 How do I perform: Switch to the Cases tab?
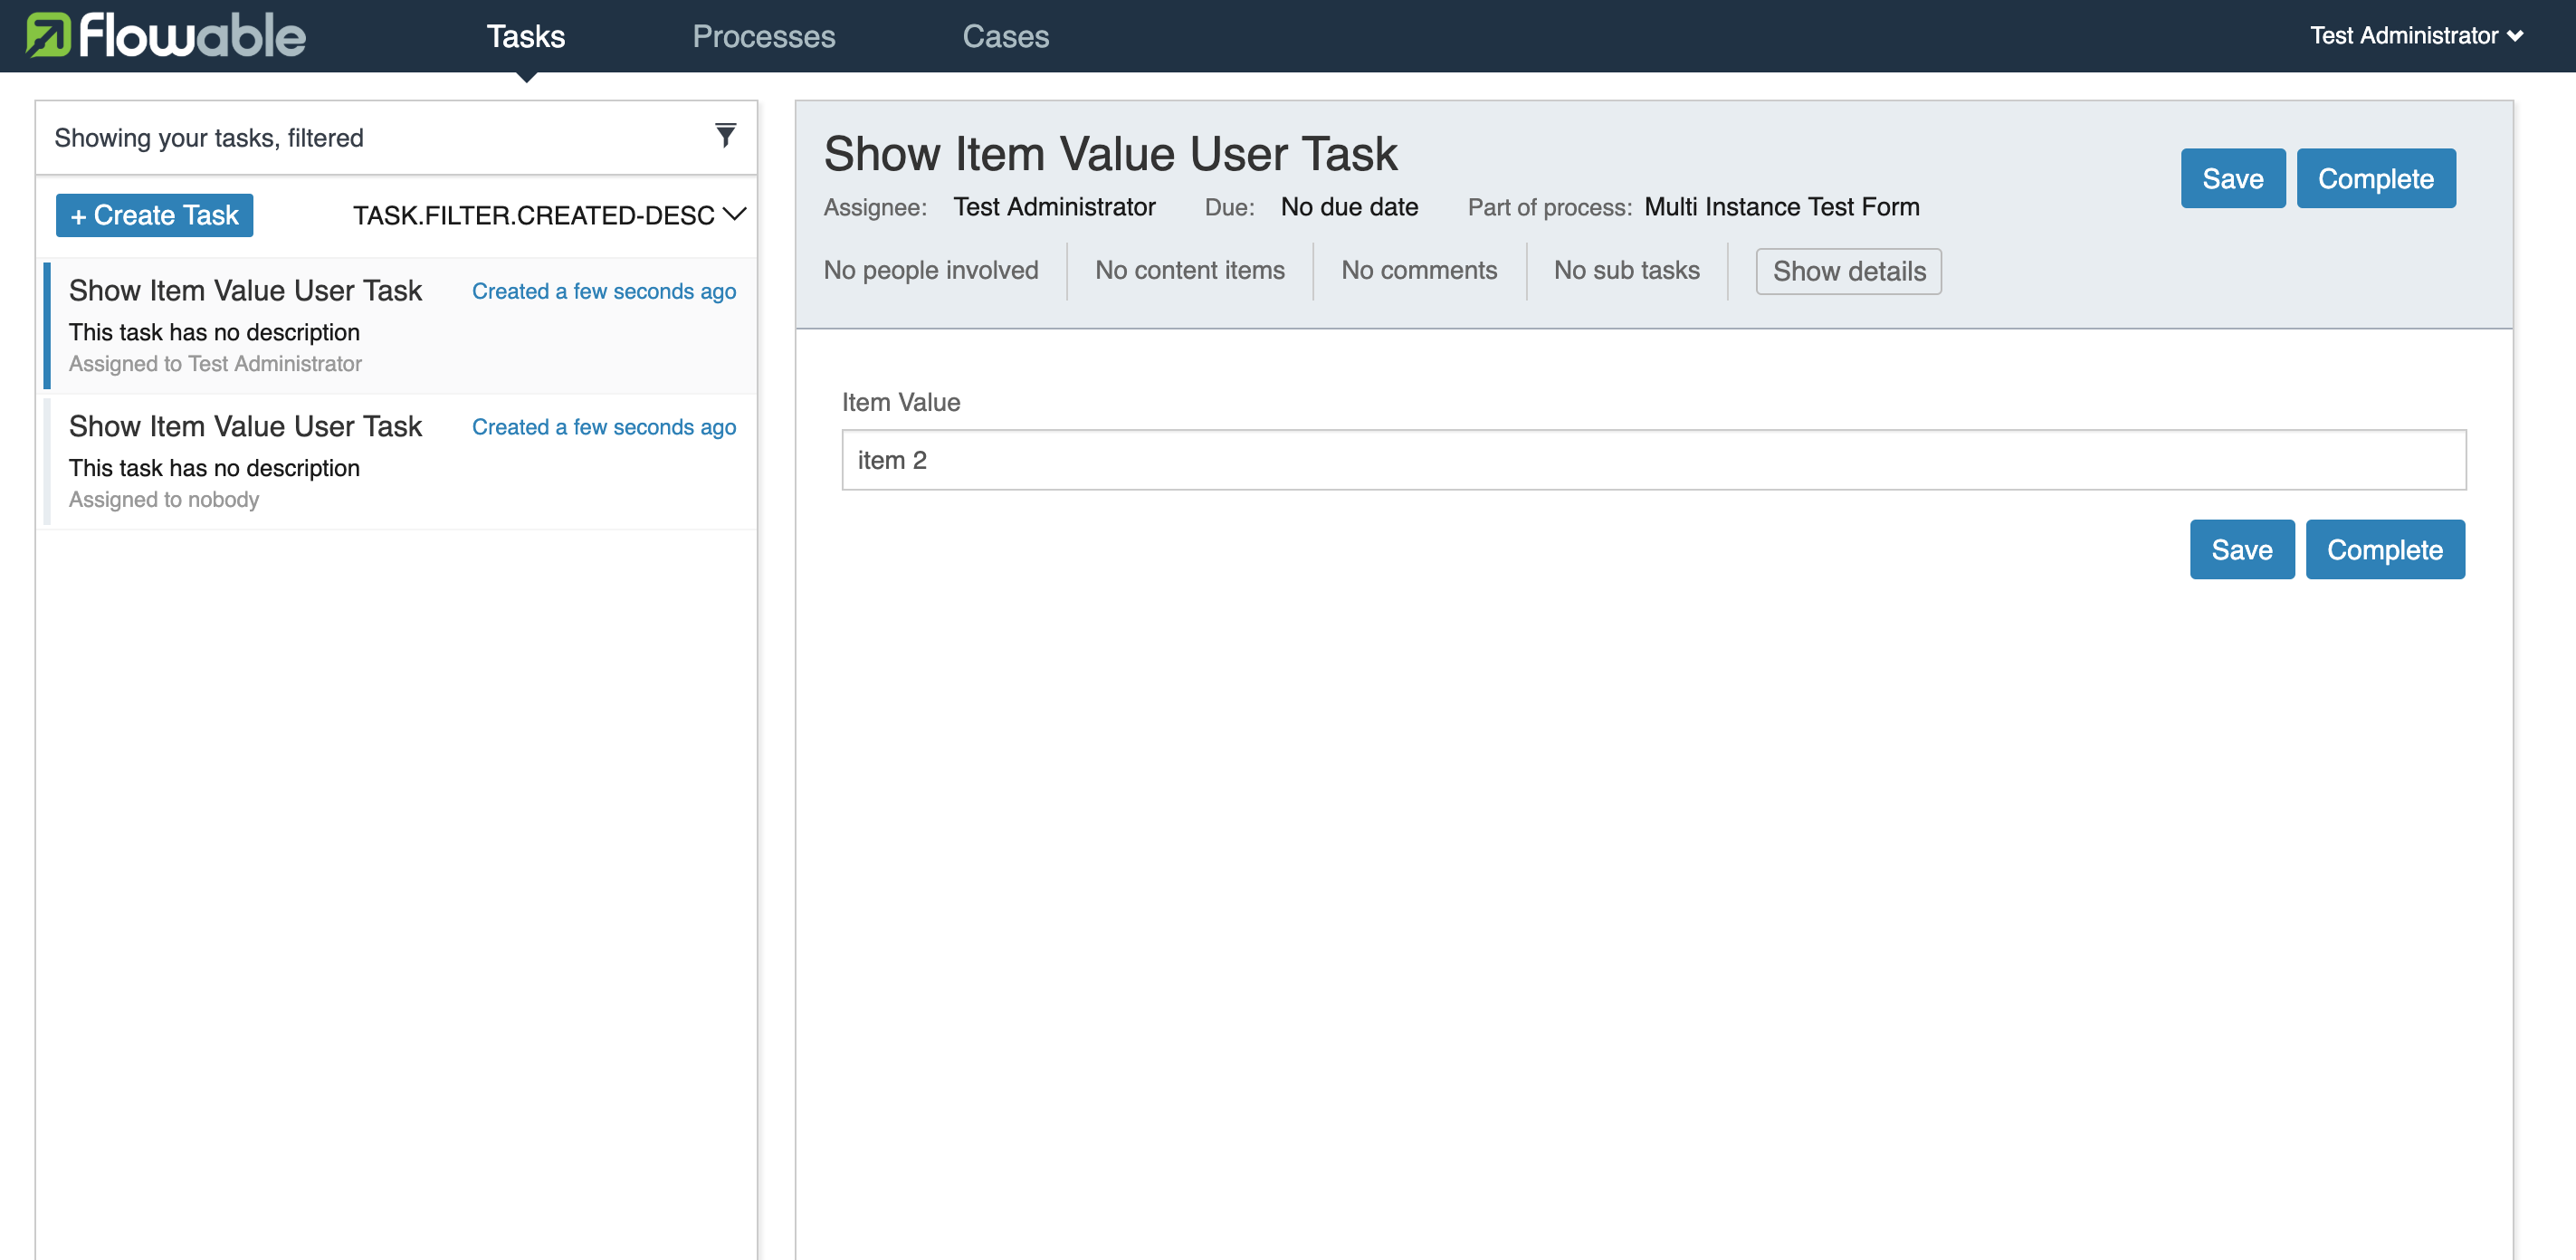[x=1006, y=36]
